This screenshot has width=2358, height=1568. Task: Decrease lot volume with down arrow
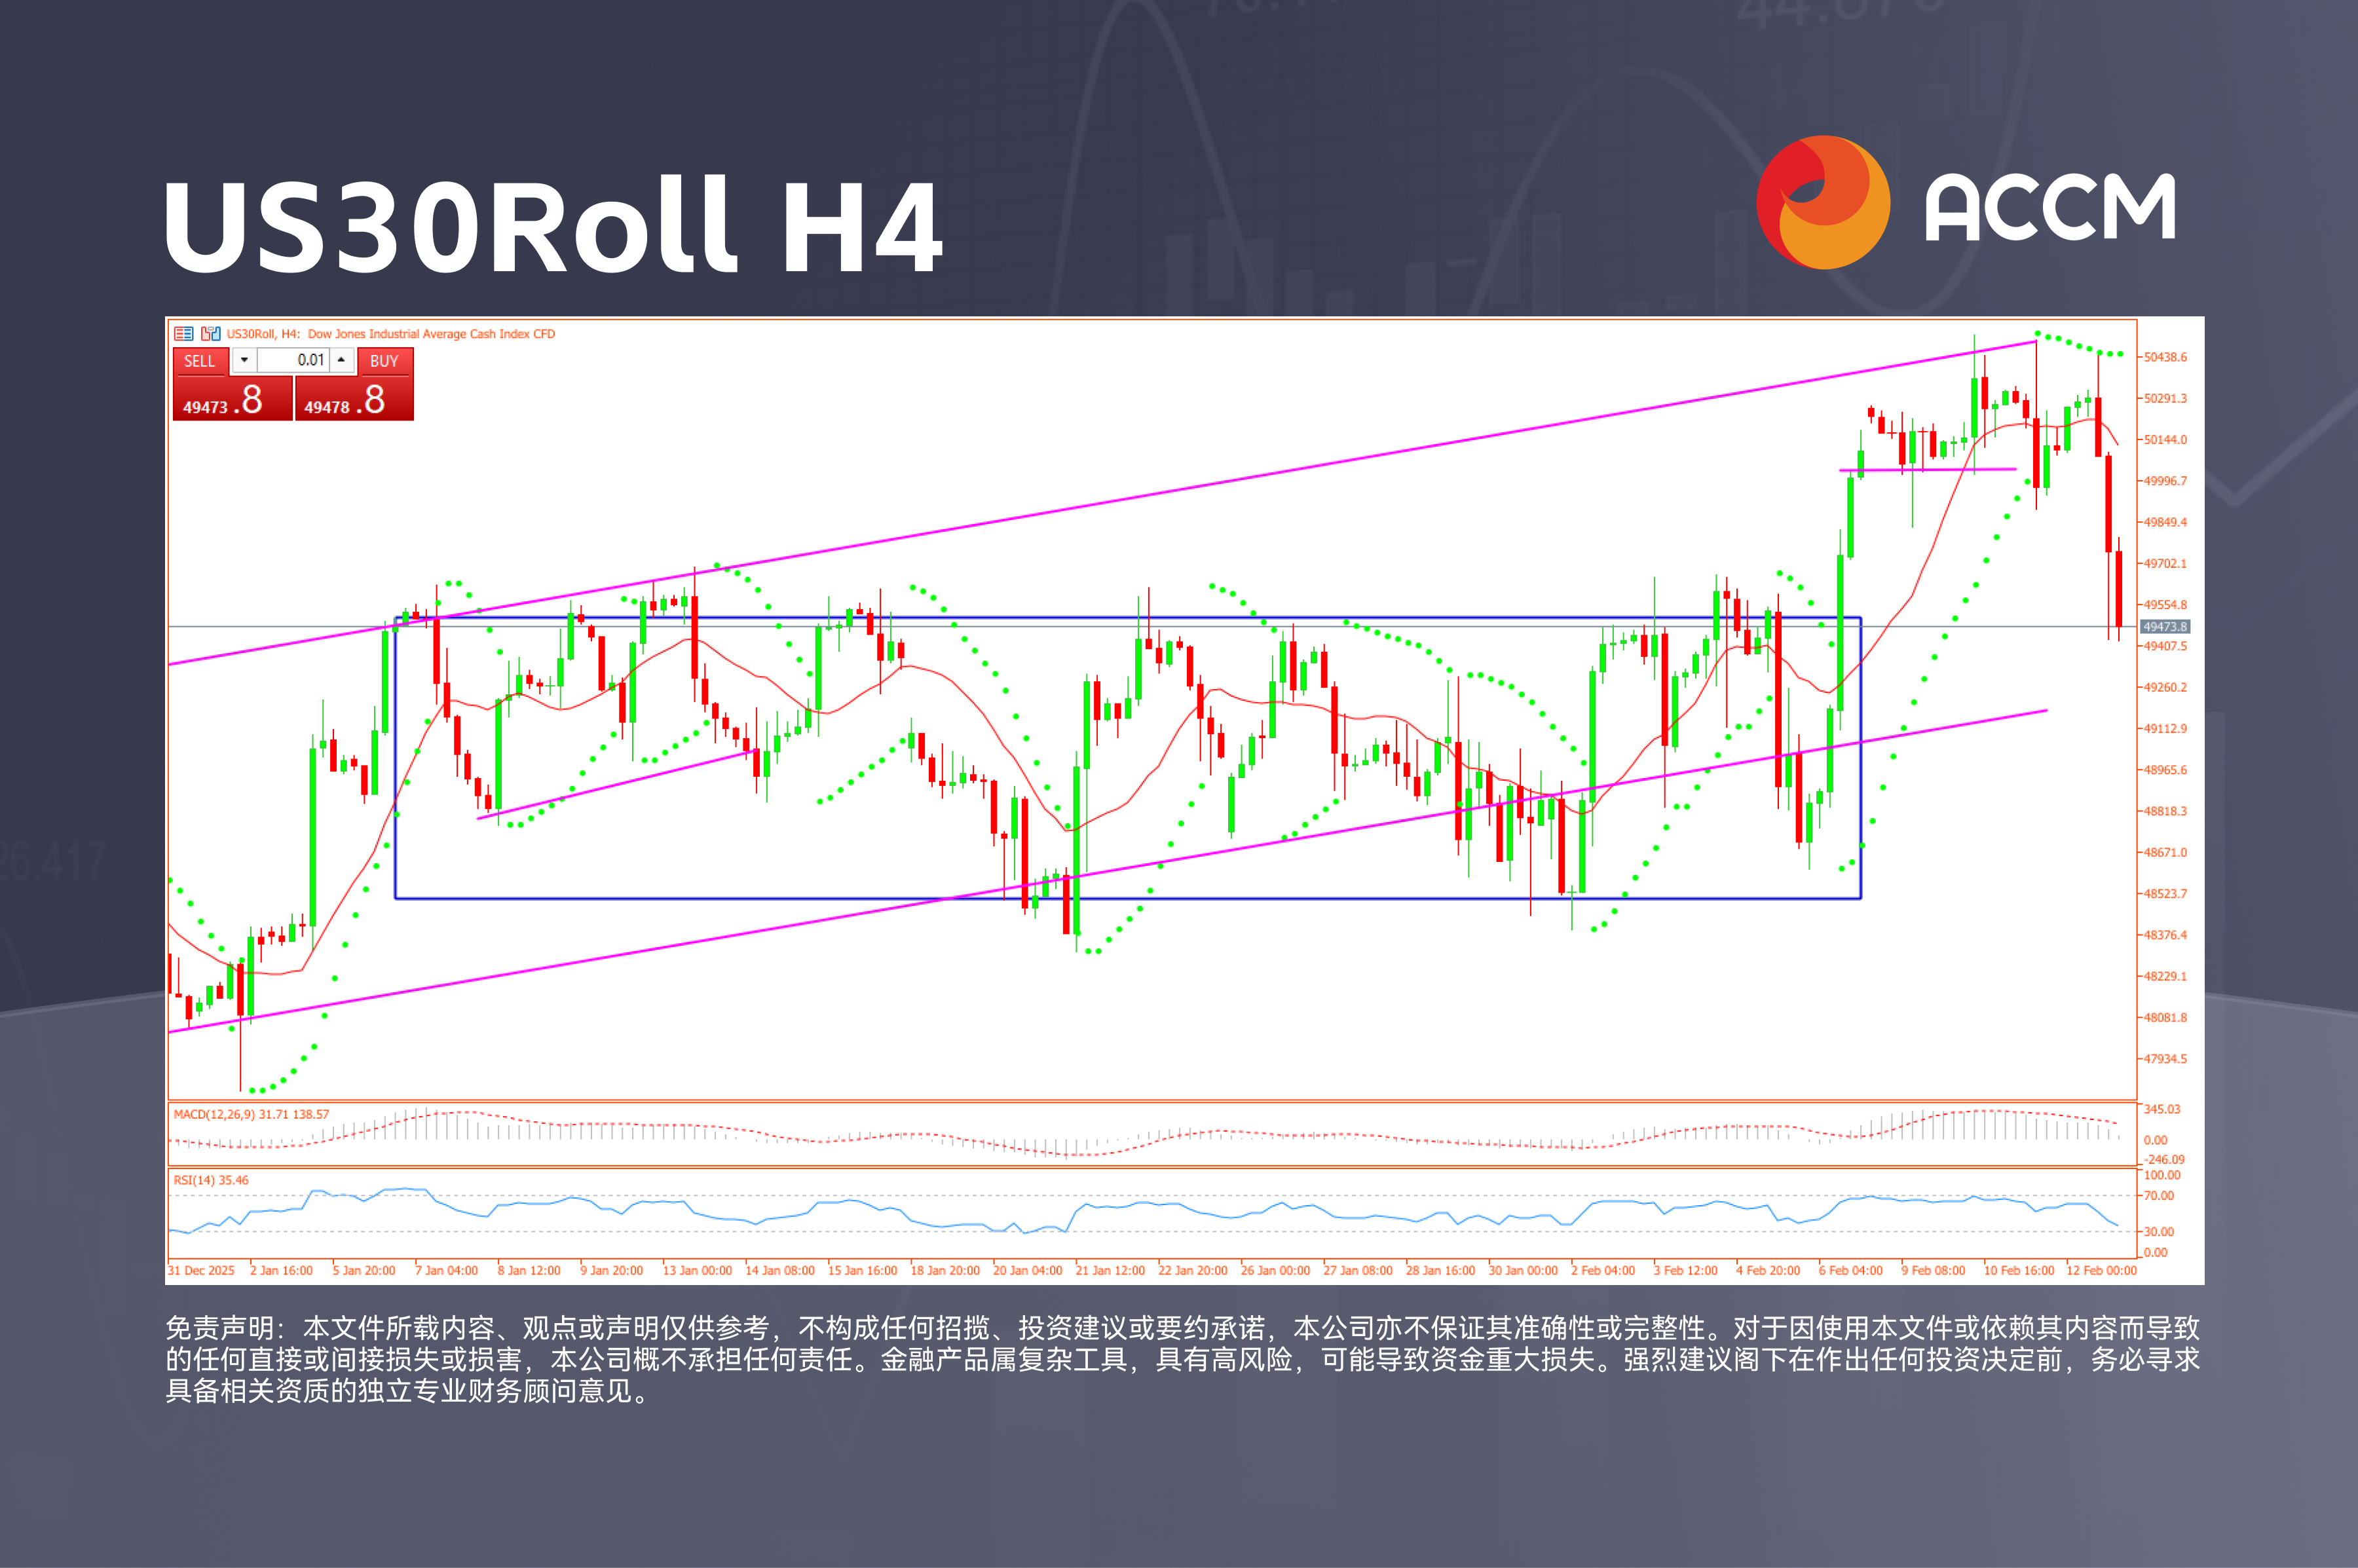coord(244,360)
